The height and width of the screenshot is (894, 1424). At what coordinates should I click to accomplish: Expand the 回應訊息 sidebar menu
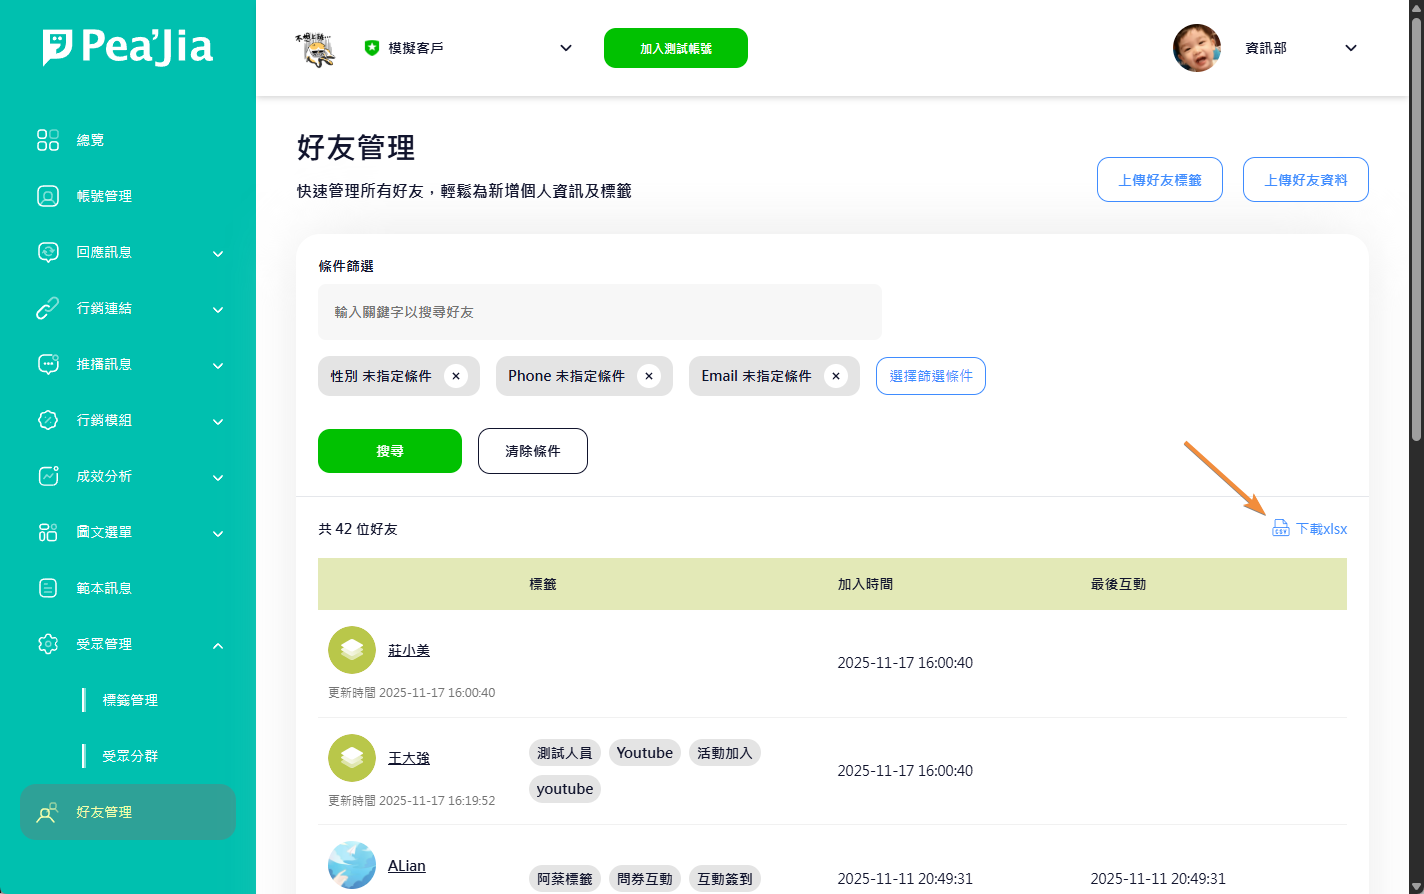[x=218, y=253]
